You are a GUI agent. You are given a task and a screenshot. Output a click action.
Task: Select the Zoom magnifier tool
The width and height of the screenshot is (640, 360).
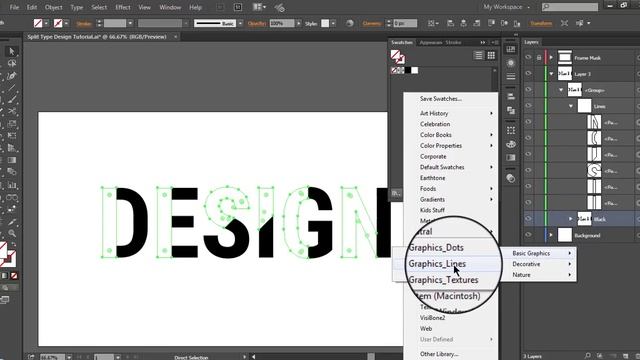click(x=12, y=233)
